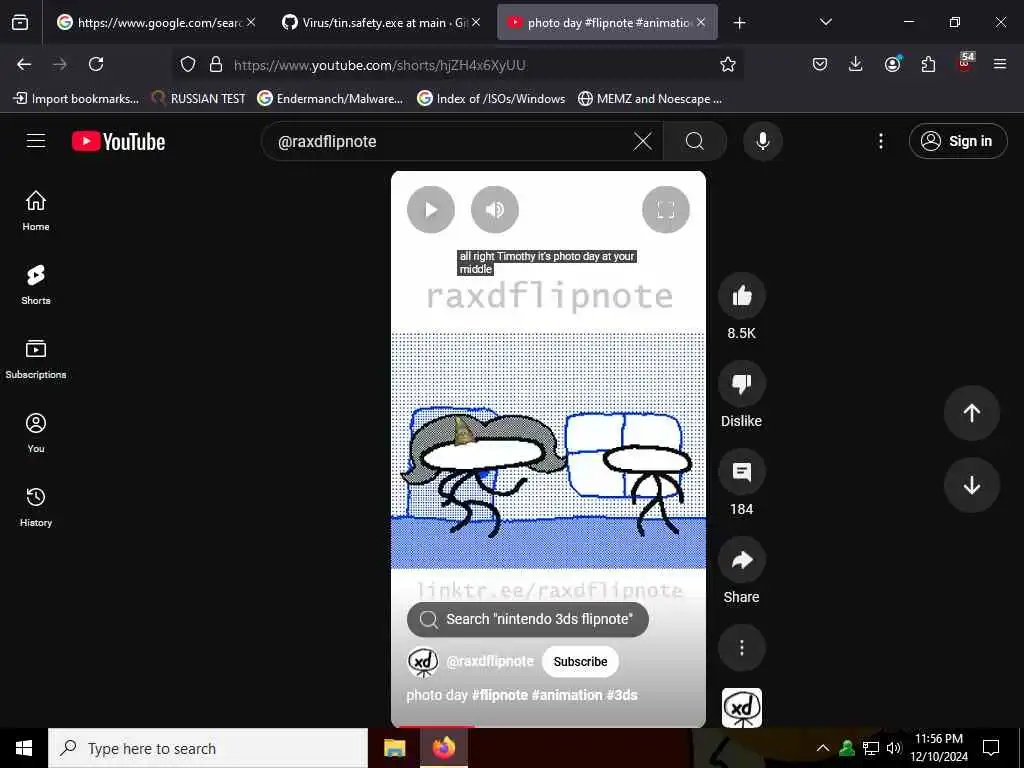Viewport: 1024px width, 768px height.
Task: Open @raxdflipnote channel name link
Action: click(490, 662)
